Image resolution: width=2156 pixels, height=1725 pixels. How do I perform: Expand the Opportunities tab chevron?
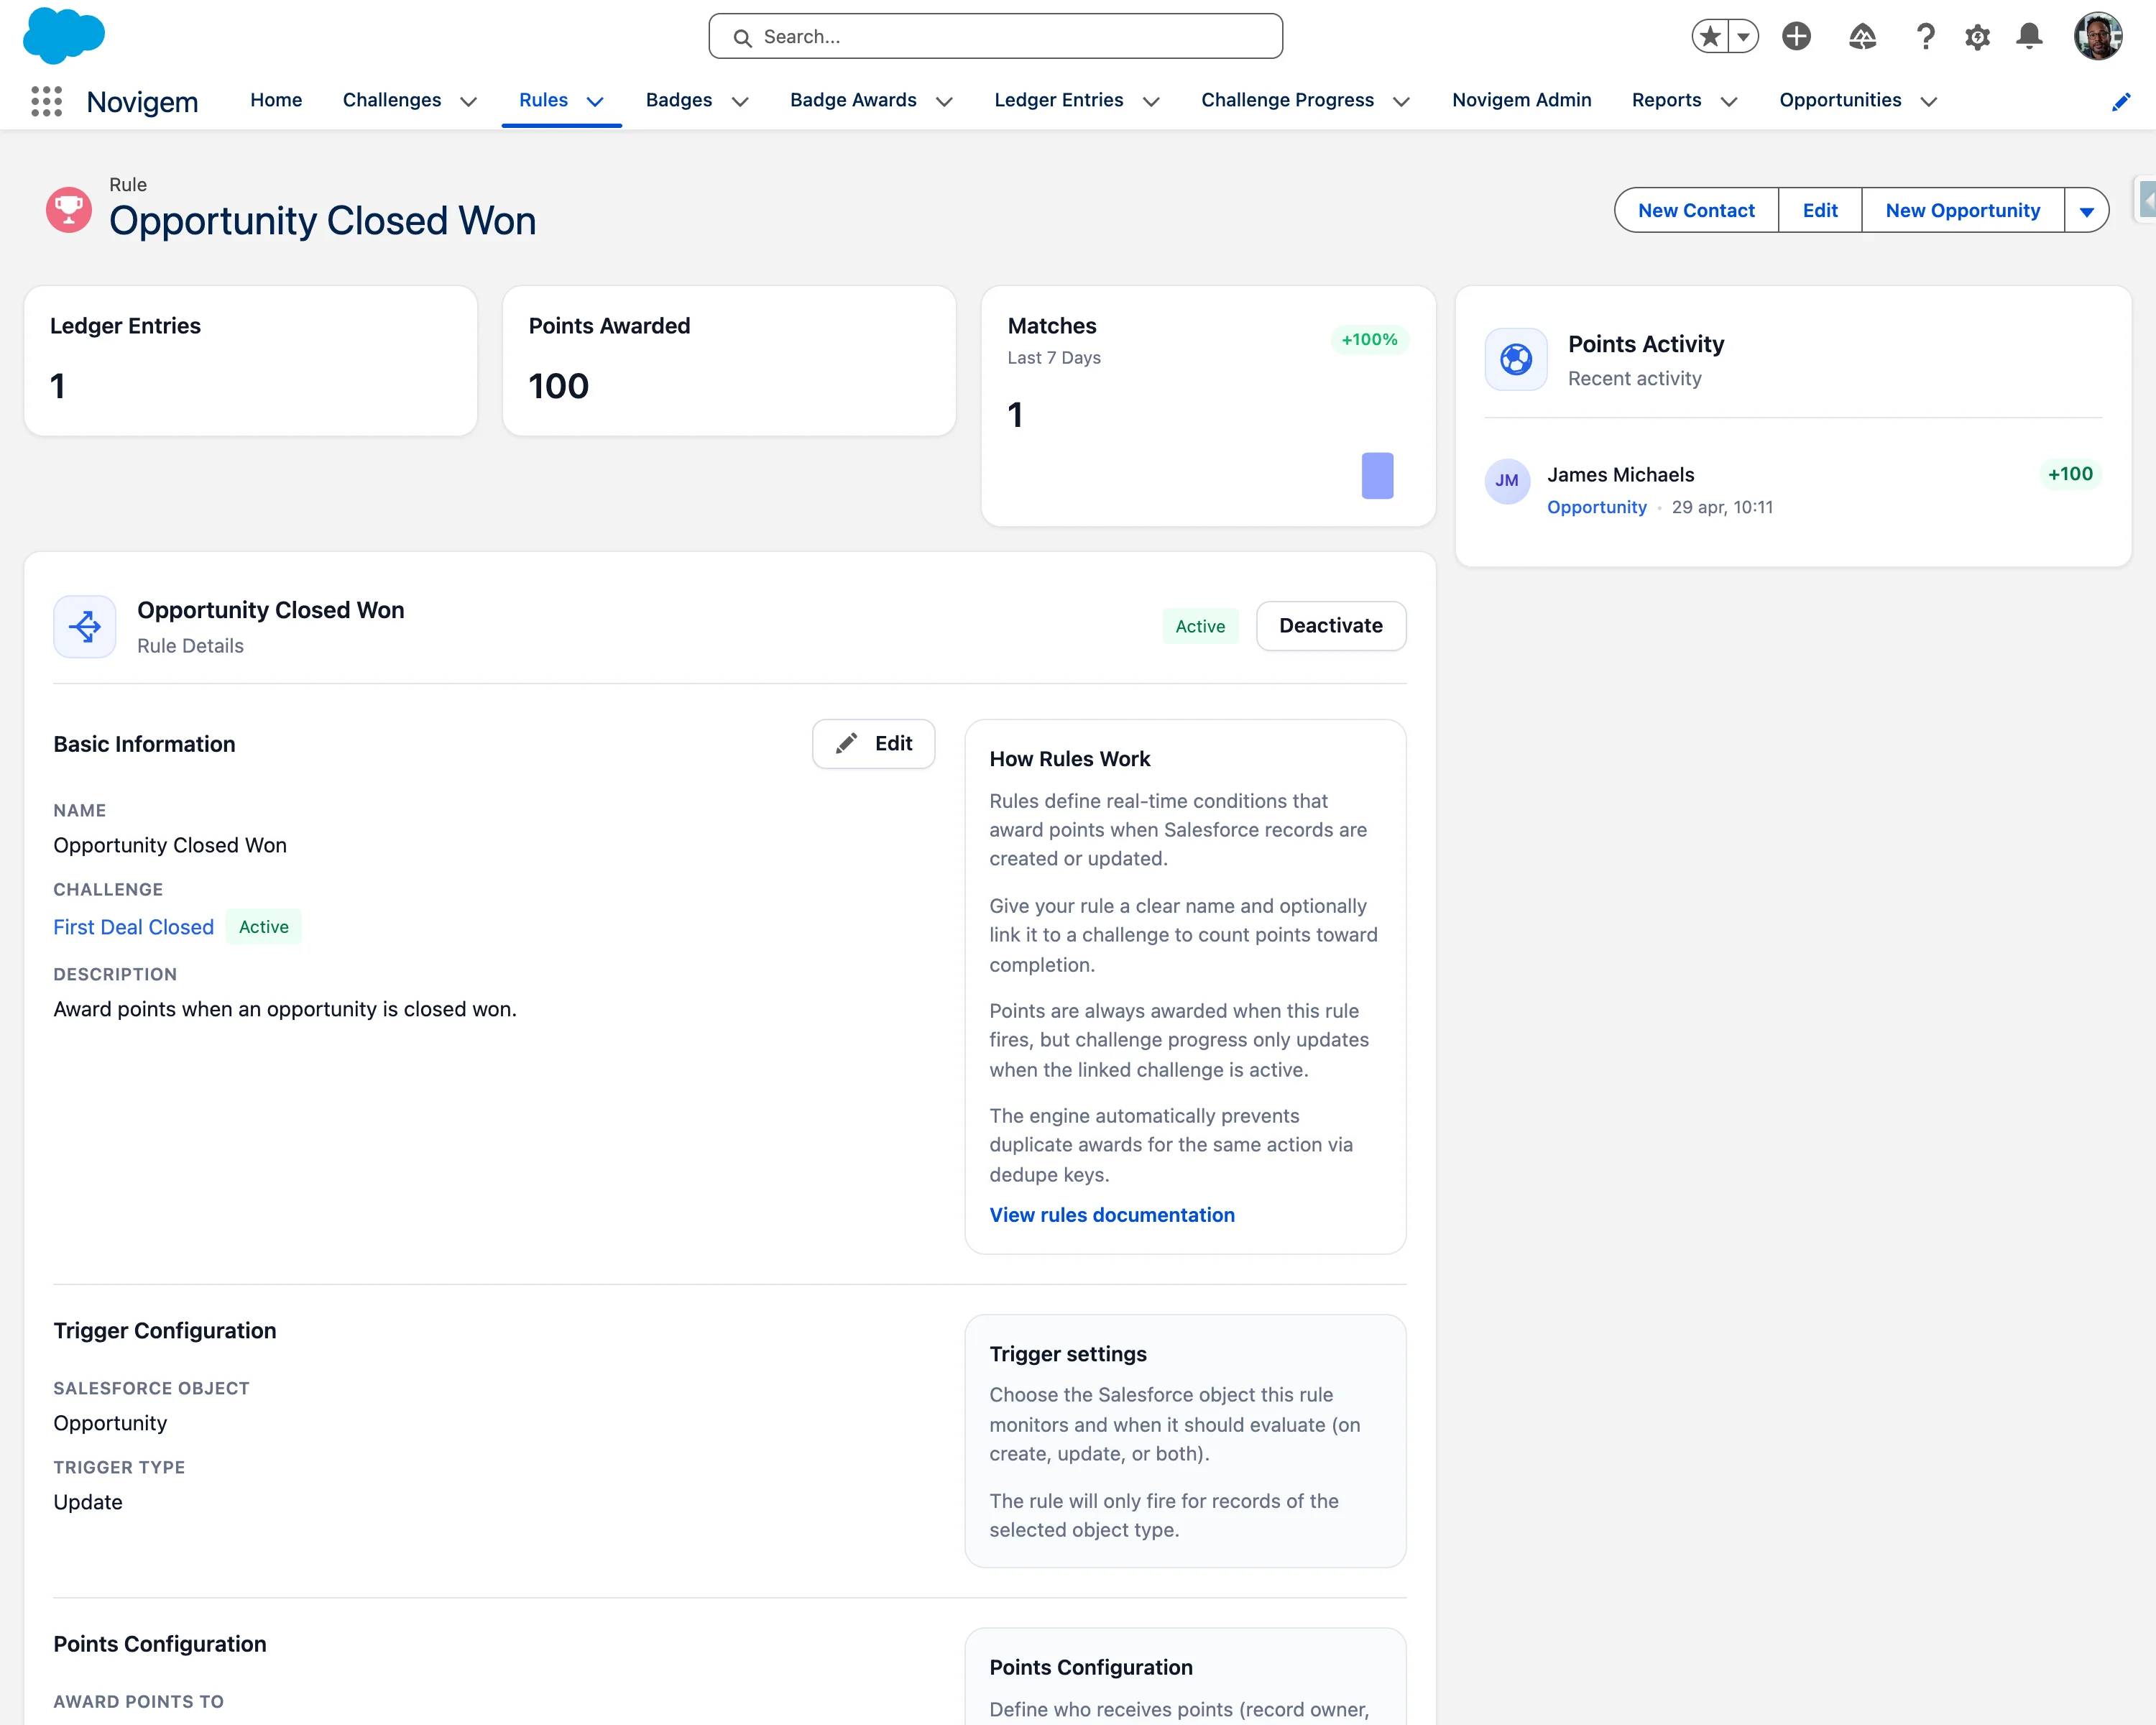(x=1929, y=101)
